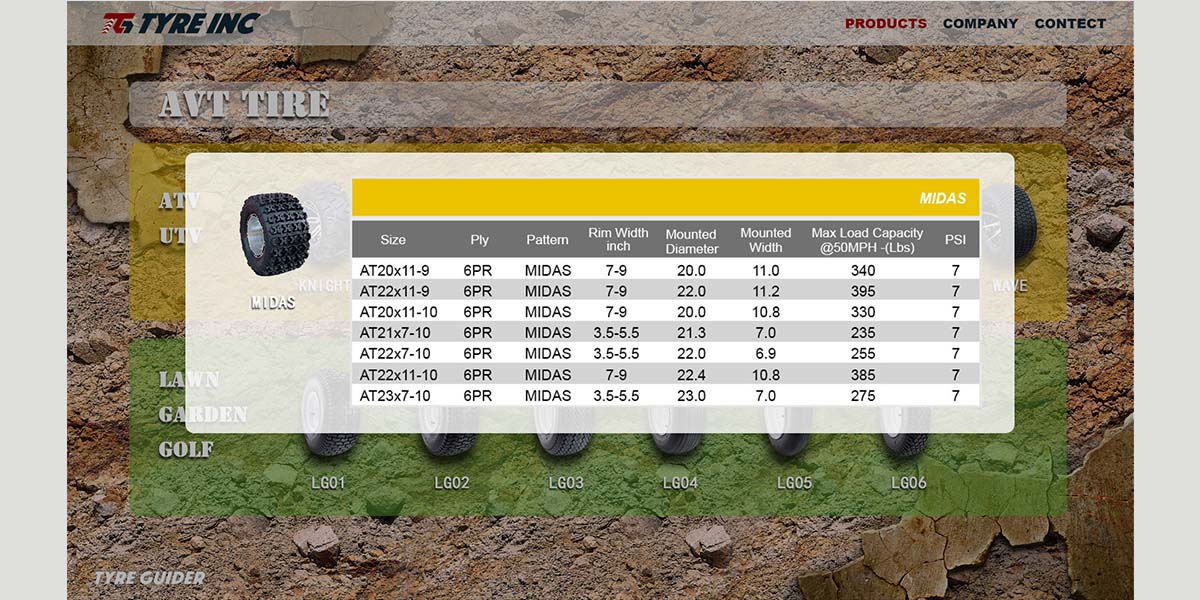This screenshot has height=600, width=1200.
Task: Select the ATV category label
Action: tap(180, 201)
